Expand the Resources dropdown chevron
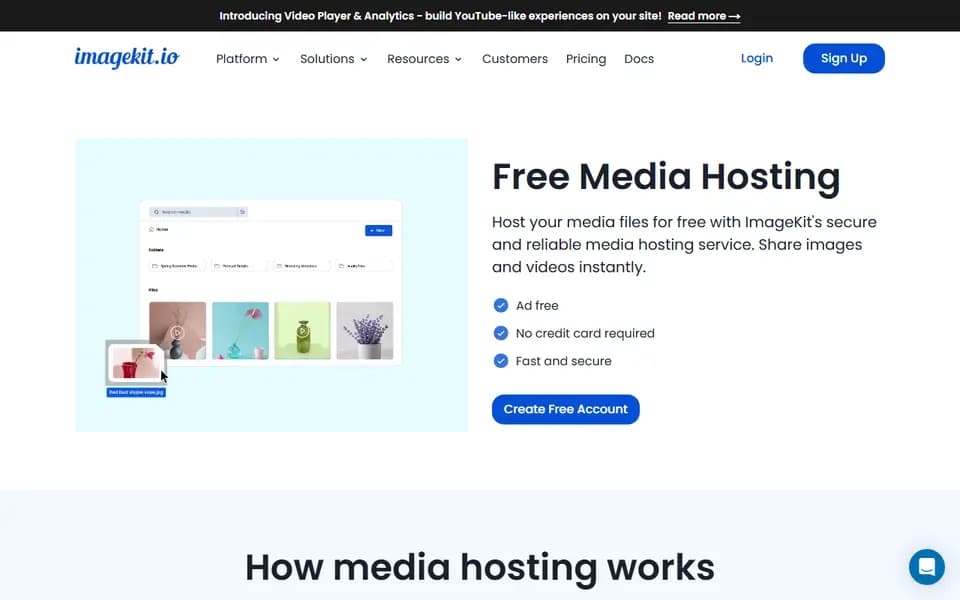Viewport: 960px width, 600px height. pos(458,59)
